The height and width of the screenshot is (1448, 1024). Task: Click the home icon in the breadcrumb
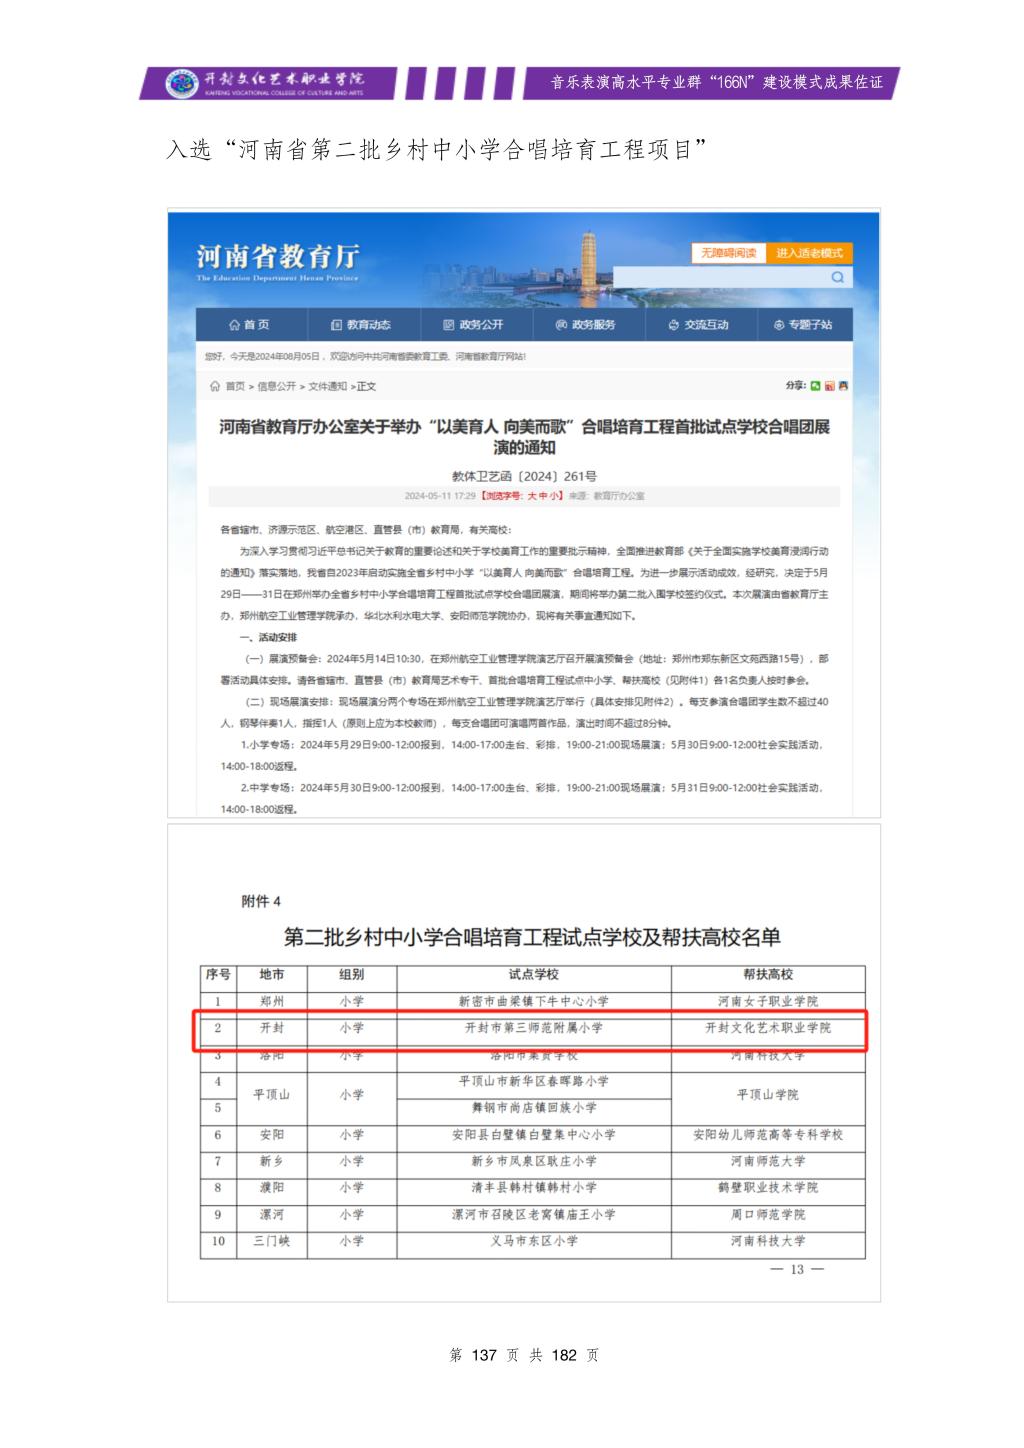(215, 386)
